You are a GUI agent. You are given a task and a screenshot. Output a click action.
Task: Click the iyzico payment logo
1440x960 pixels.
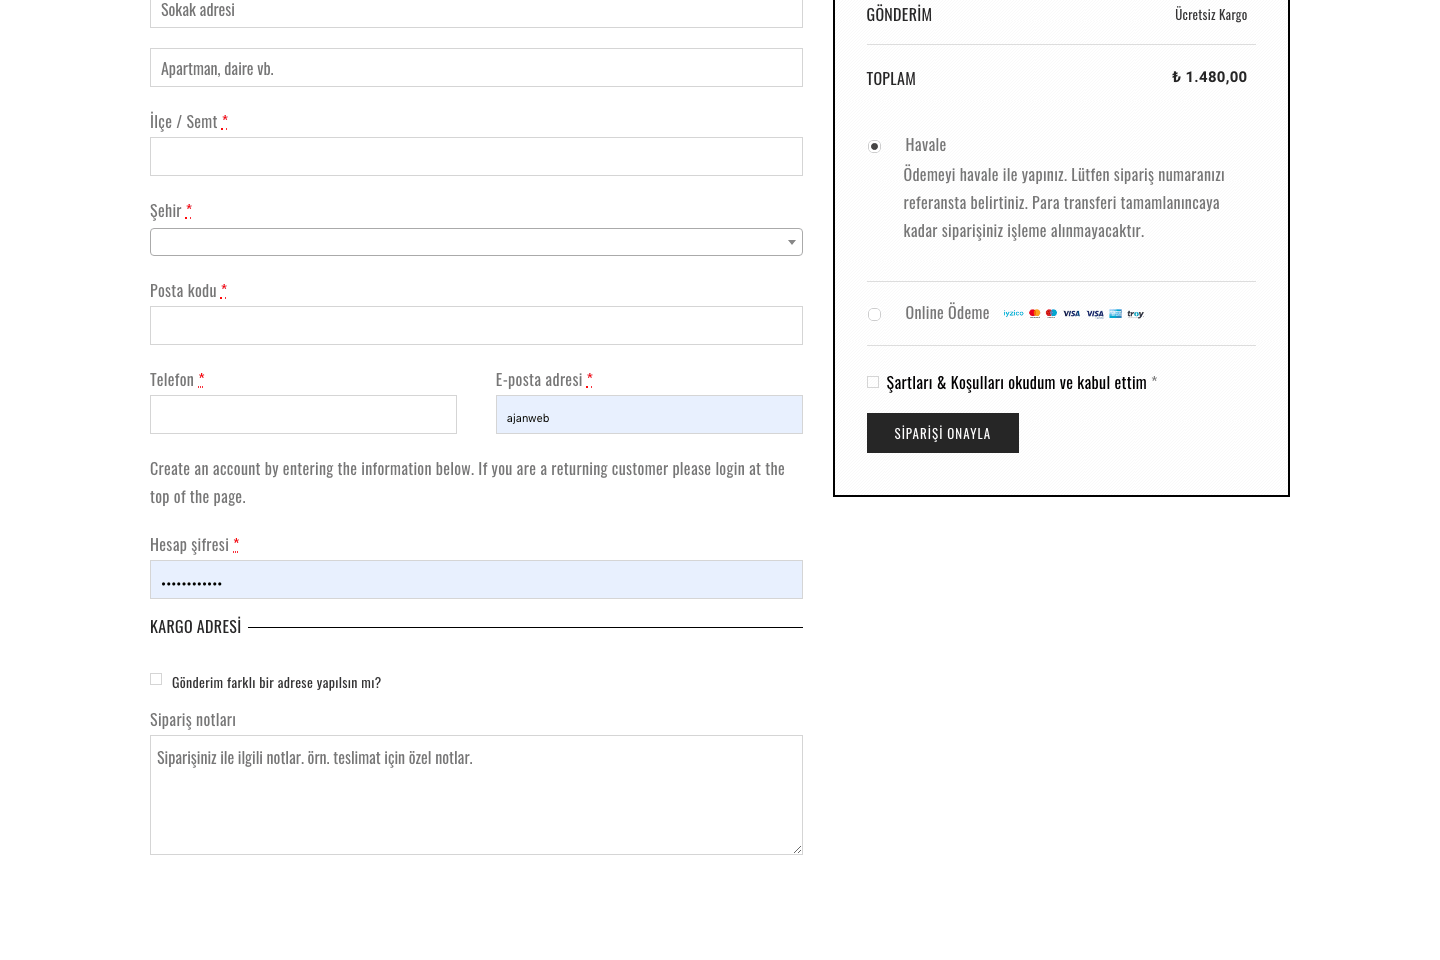1013,314
